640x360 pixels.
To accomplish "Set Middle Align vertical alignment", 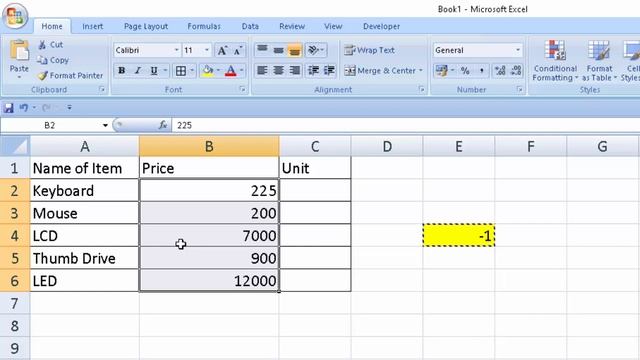I will (x=278, y=51).
